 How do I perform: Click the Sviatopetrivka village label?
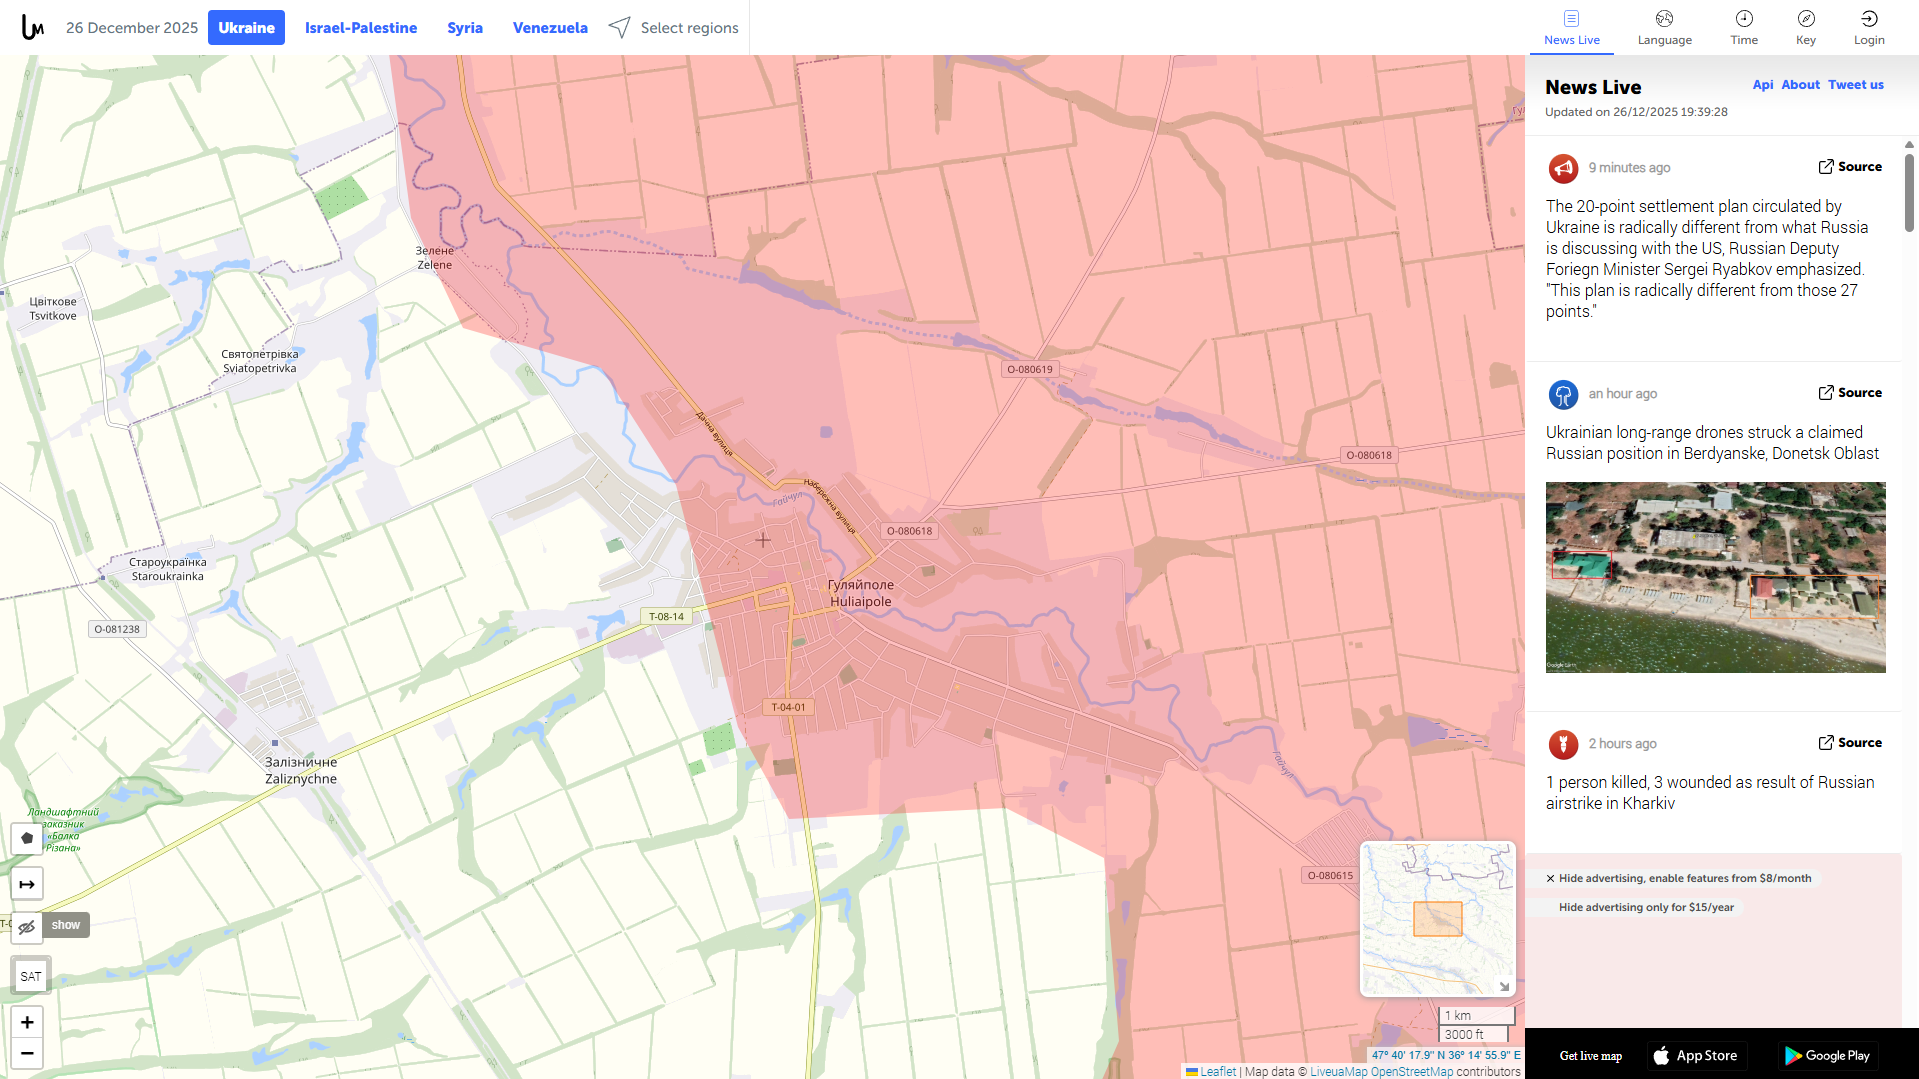tap(260, 361)
